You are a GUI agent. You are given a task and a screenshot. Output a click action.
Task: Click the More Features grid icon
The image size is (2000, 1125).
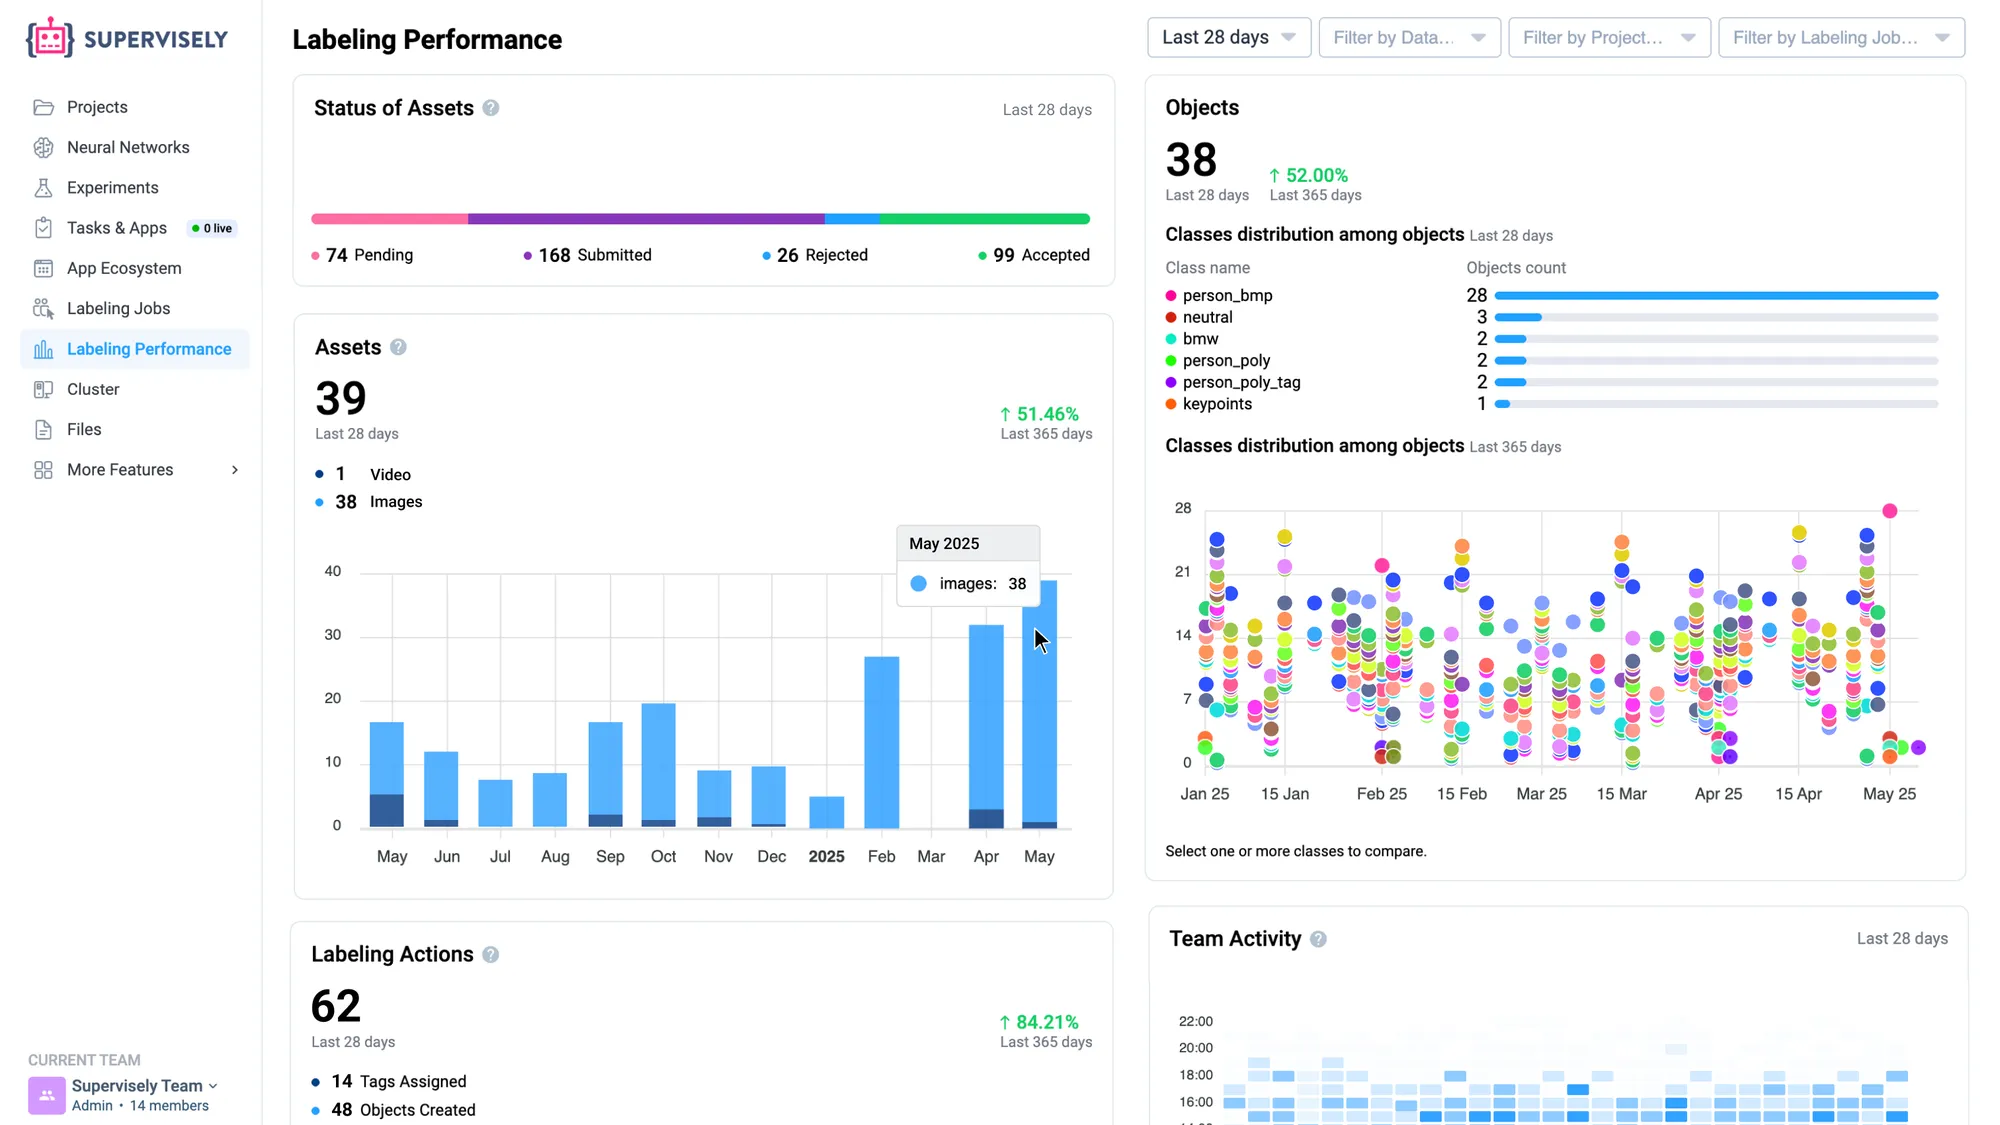(43, 470)
